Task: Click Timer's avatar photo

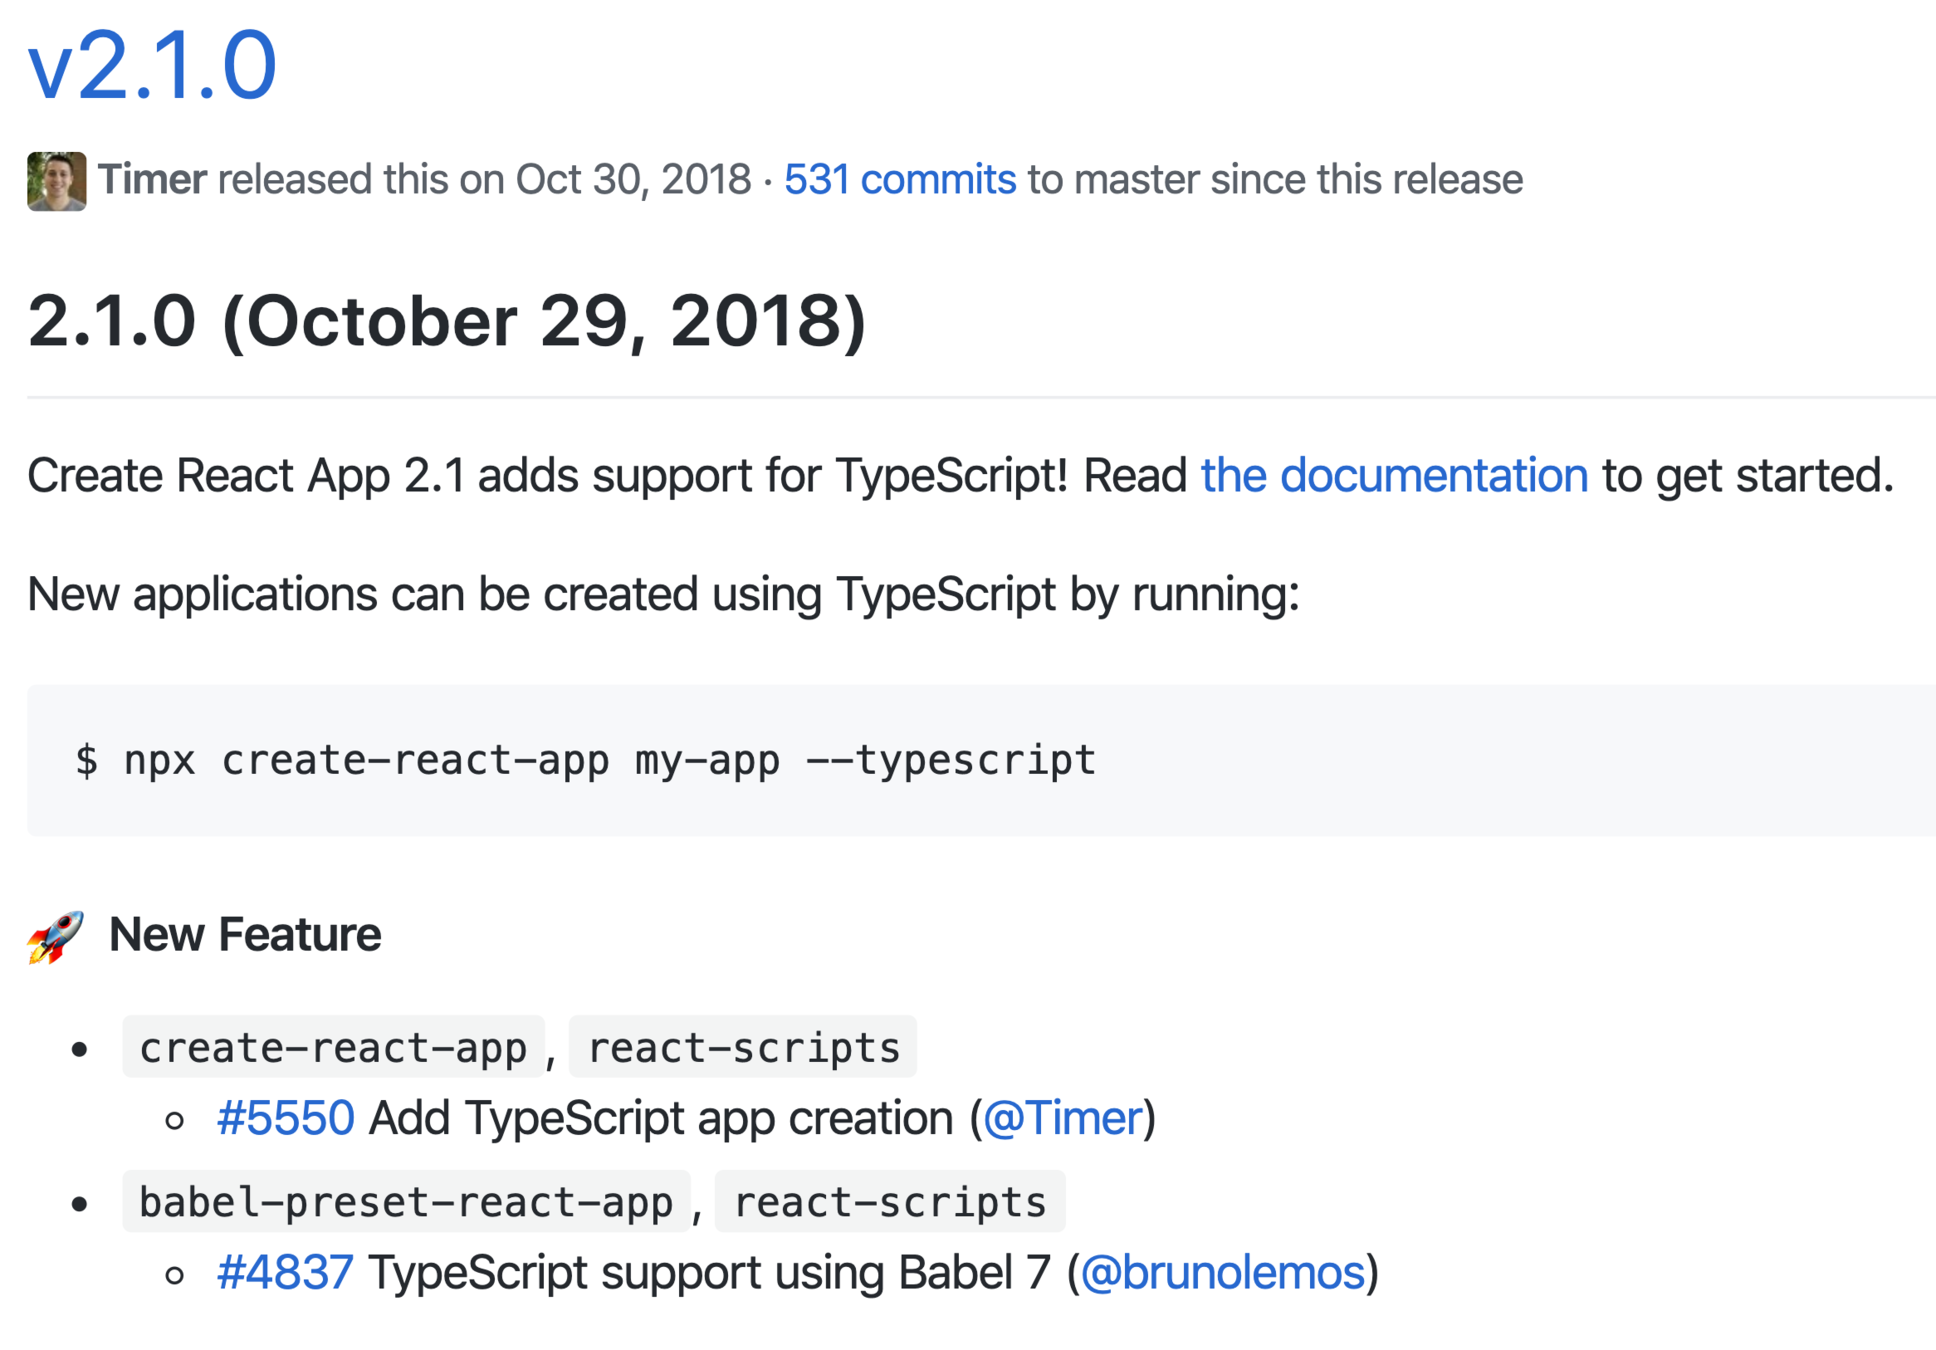Action: coord(56,181)
